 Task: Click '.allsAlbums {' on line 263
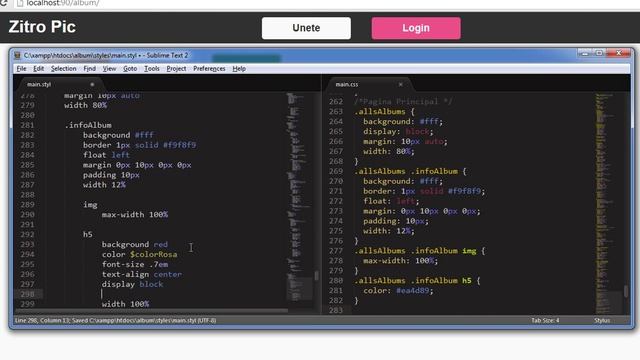(x=384, y=111)
